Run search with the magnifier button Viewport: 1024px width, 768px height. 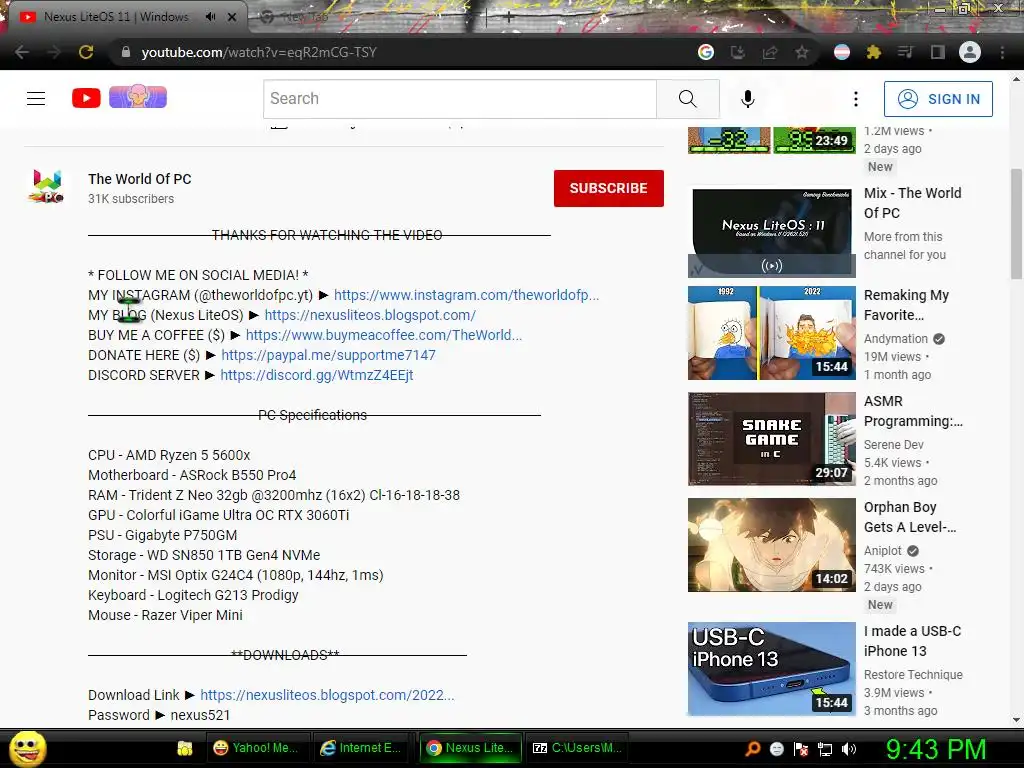click(688, 99)
